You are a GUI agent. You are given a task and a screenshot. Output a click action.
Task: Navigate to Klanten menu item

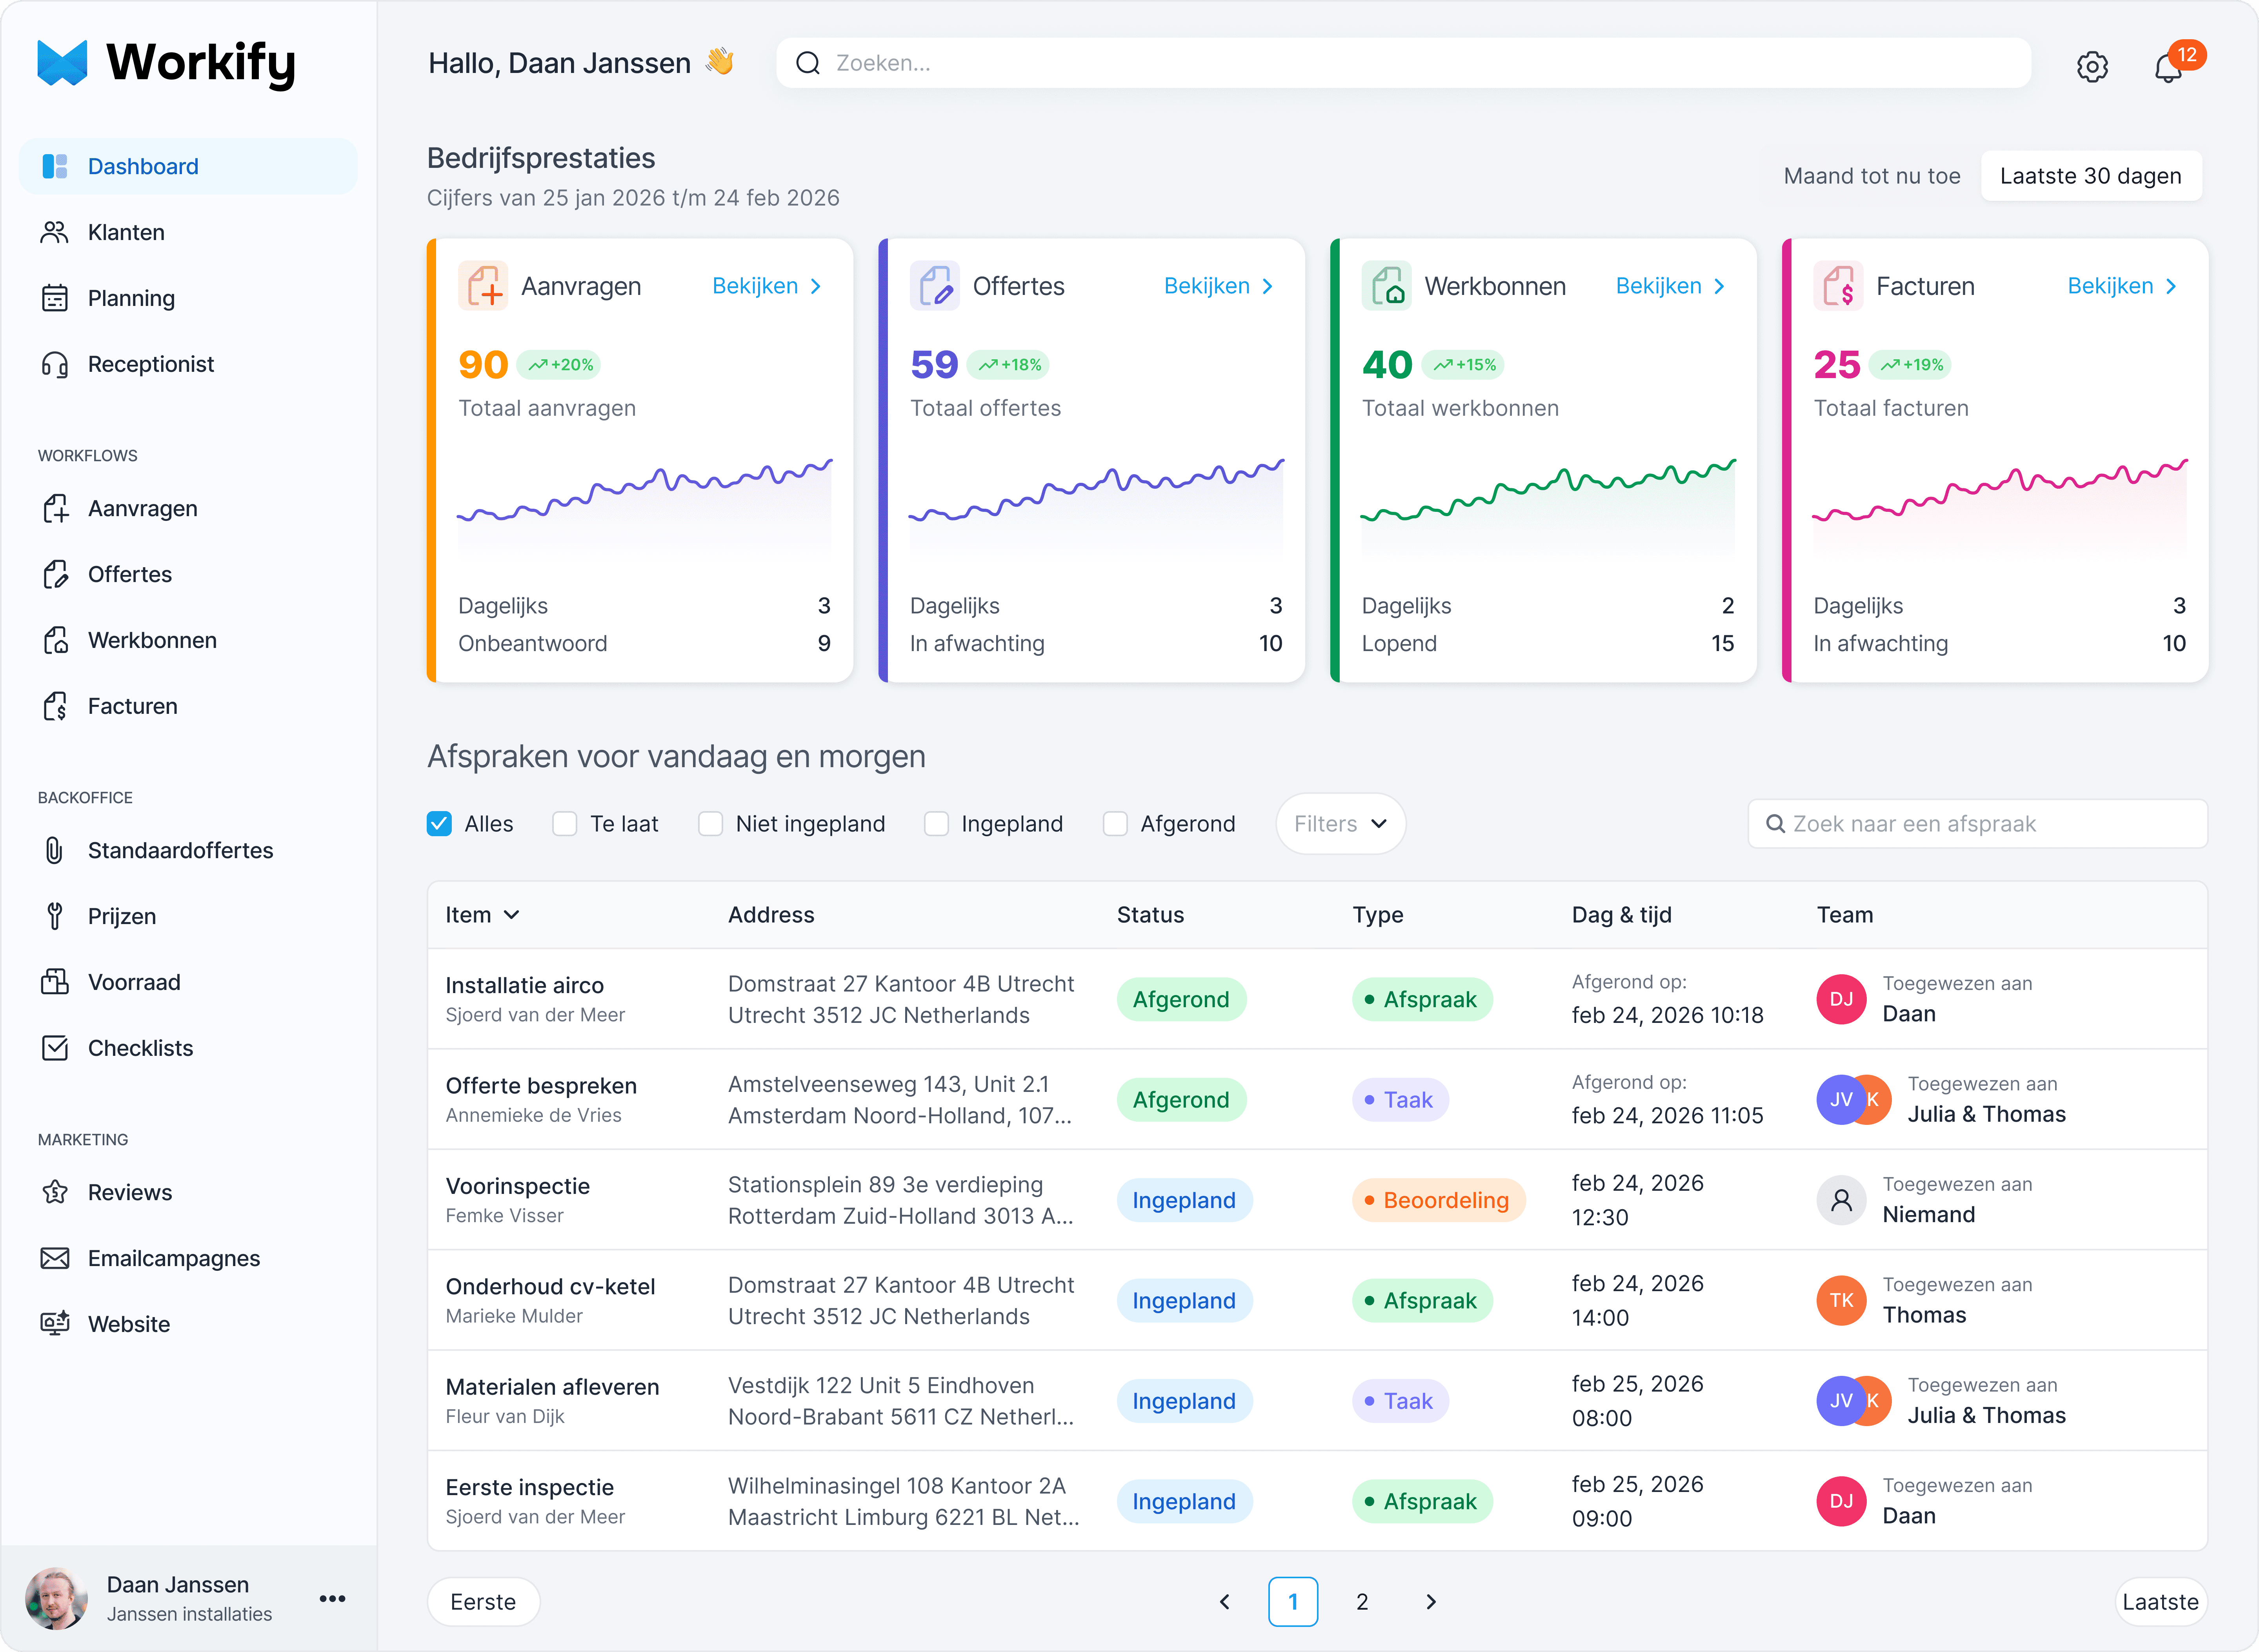[x=188, y=232]
